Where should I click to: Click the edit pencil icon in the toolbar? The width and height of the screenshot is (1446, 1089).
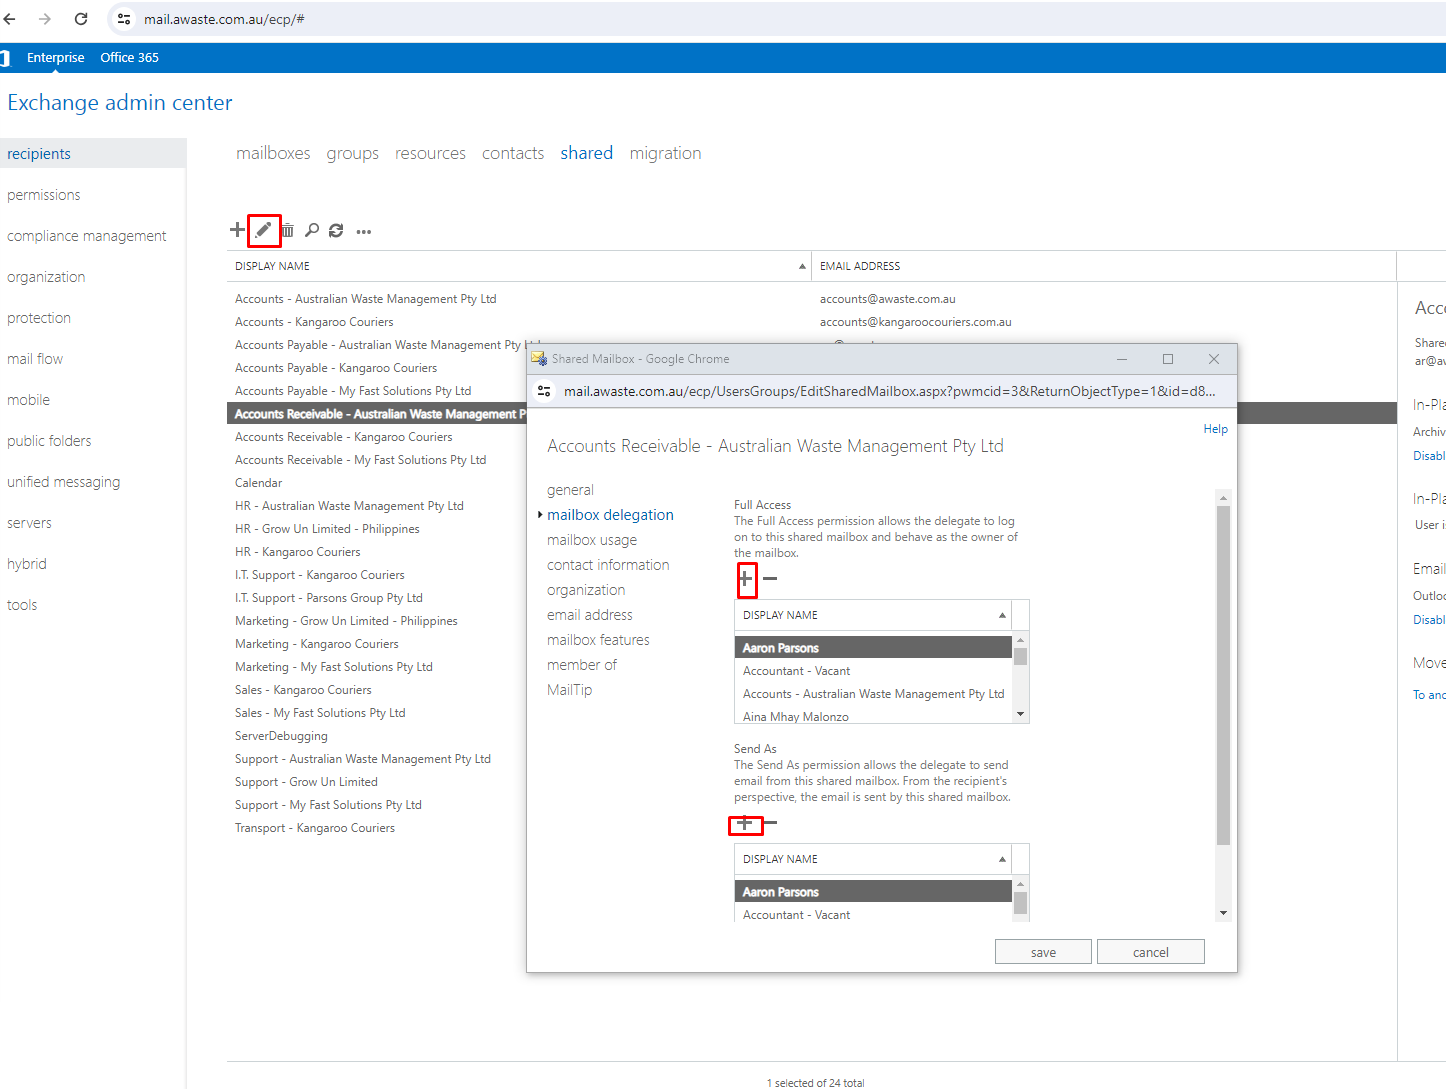[263, 230]
